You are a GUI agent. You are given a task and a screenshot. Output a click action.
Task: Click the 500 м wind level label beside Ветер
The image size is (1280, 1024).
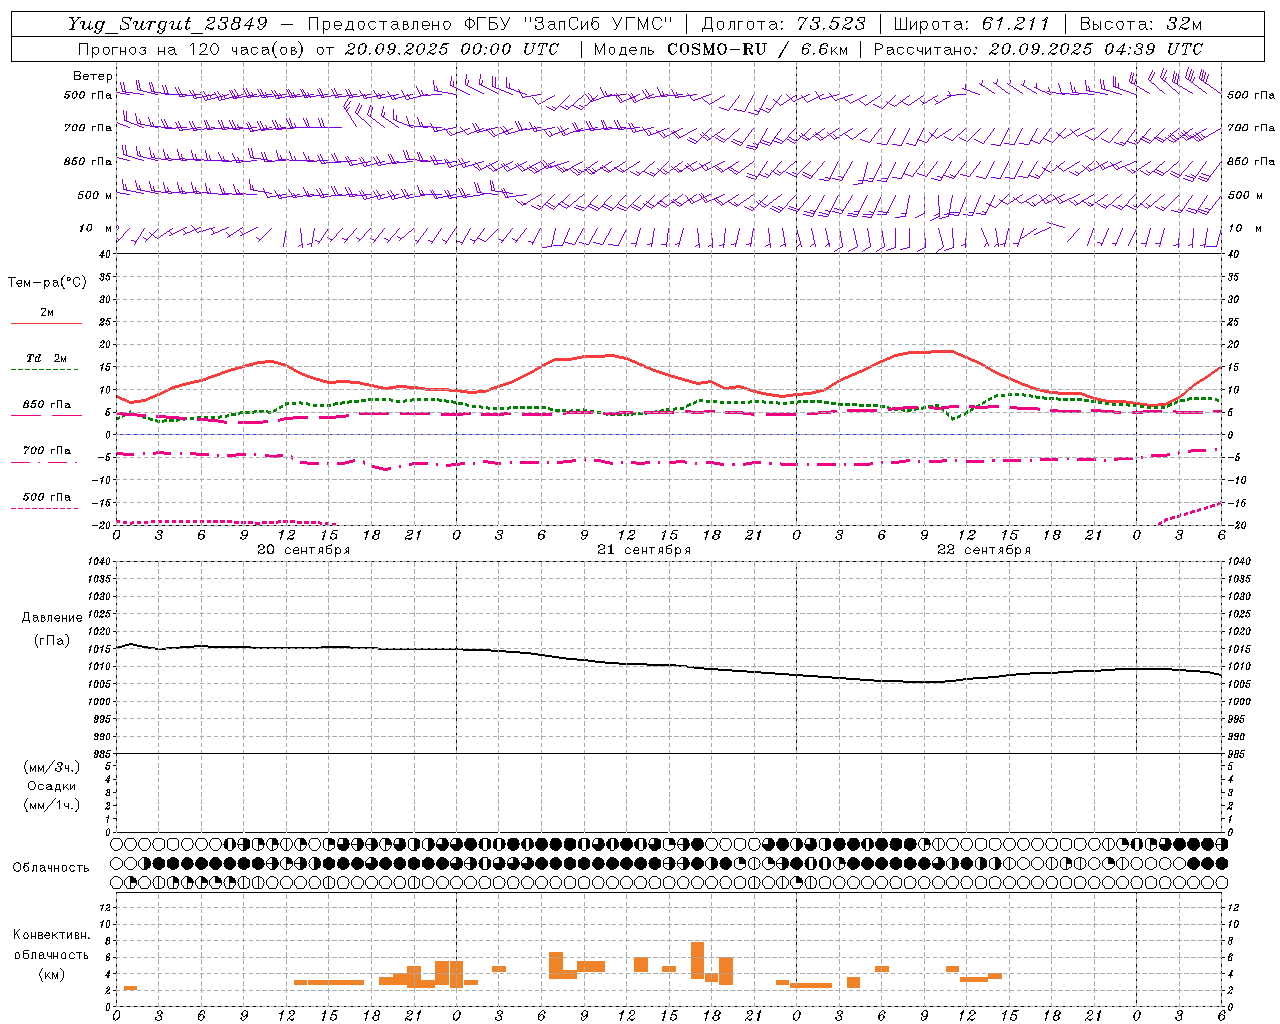[96, 195]
